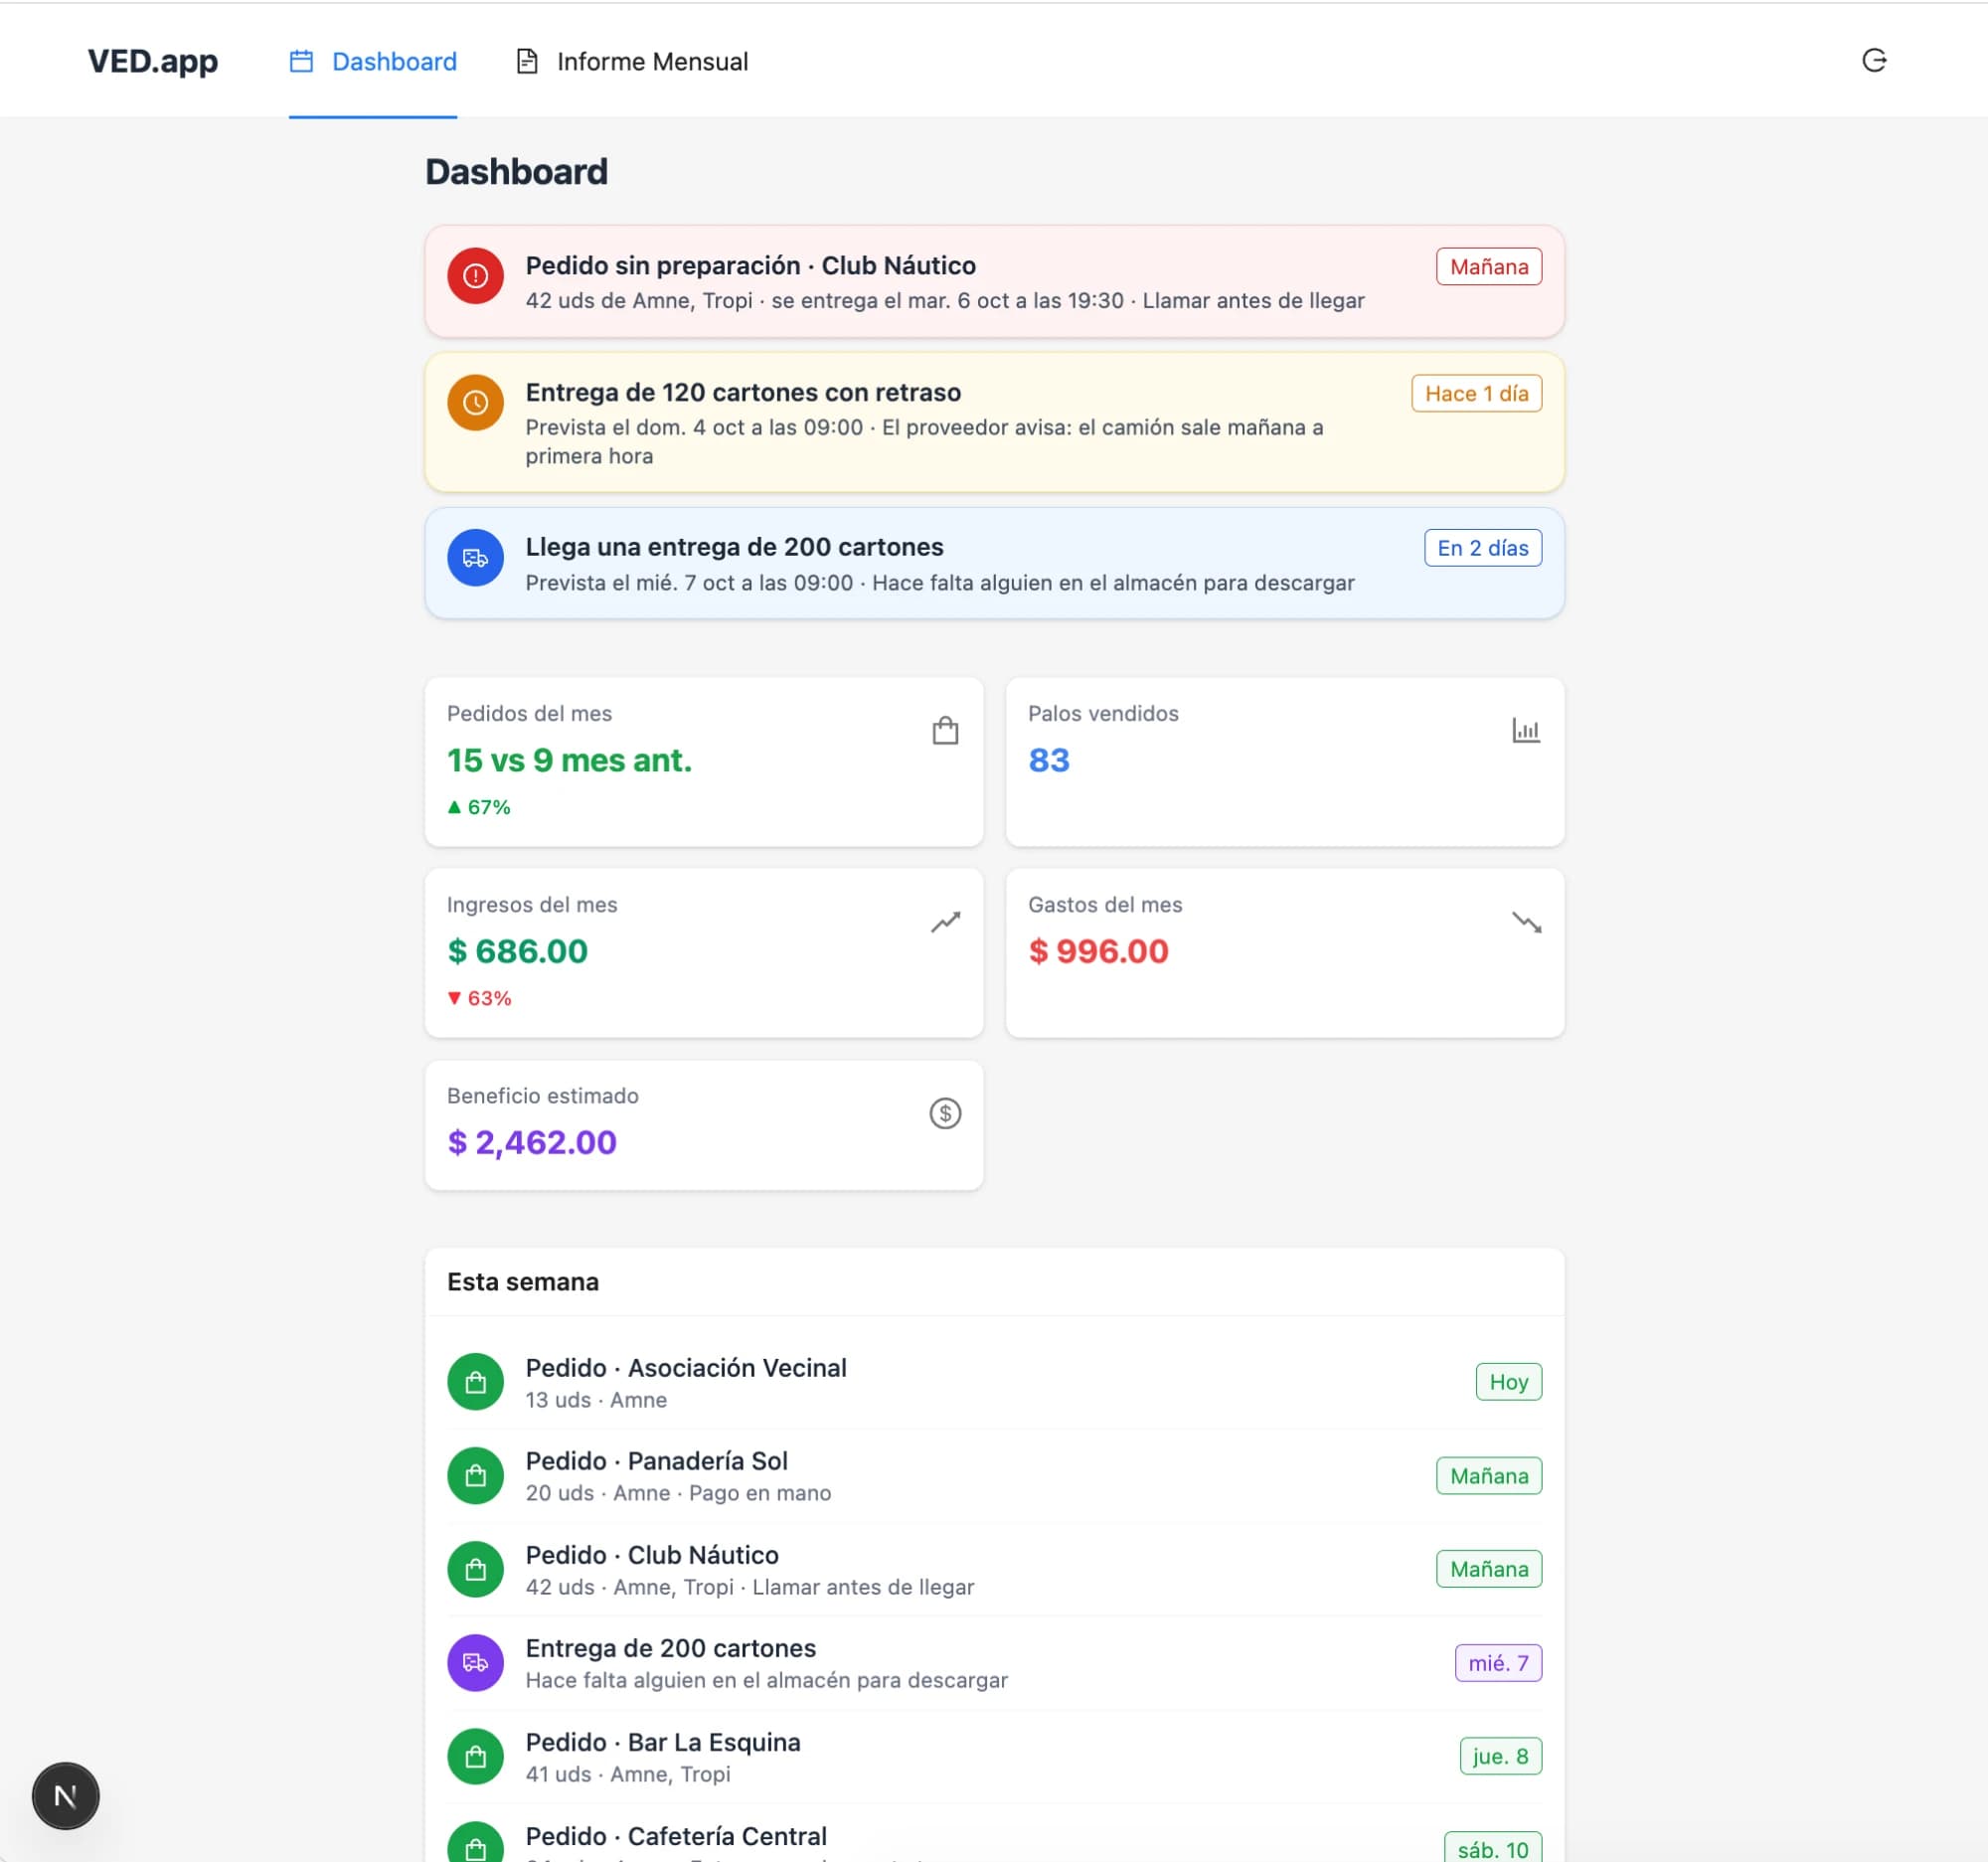This screenshot has width=1988, height=1862.
Task: Click the En 2 días badge
Action: 1483,548
